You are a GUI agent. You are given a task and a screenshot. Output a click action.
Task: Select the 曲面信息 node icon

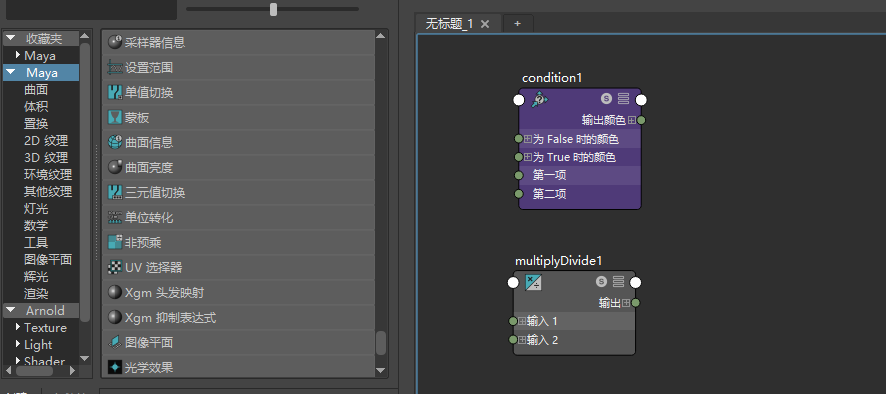coord(115,142)
